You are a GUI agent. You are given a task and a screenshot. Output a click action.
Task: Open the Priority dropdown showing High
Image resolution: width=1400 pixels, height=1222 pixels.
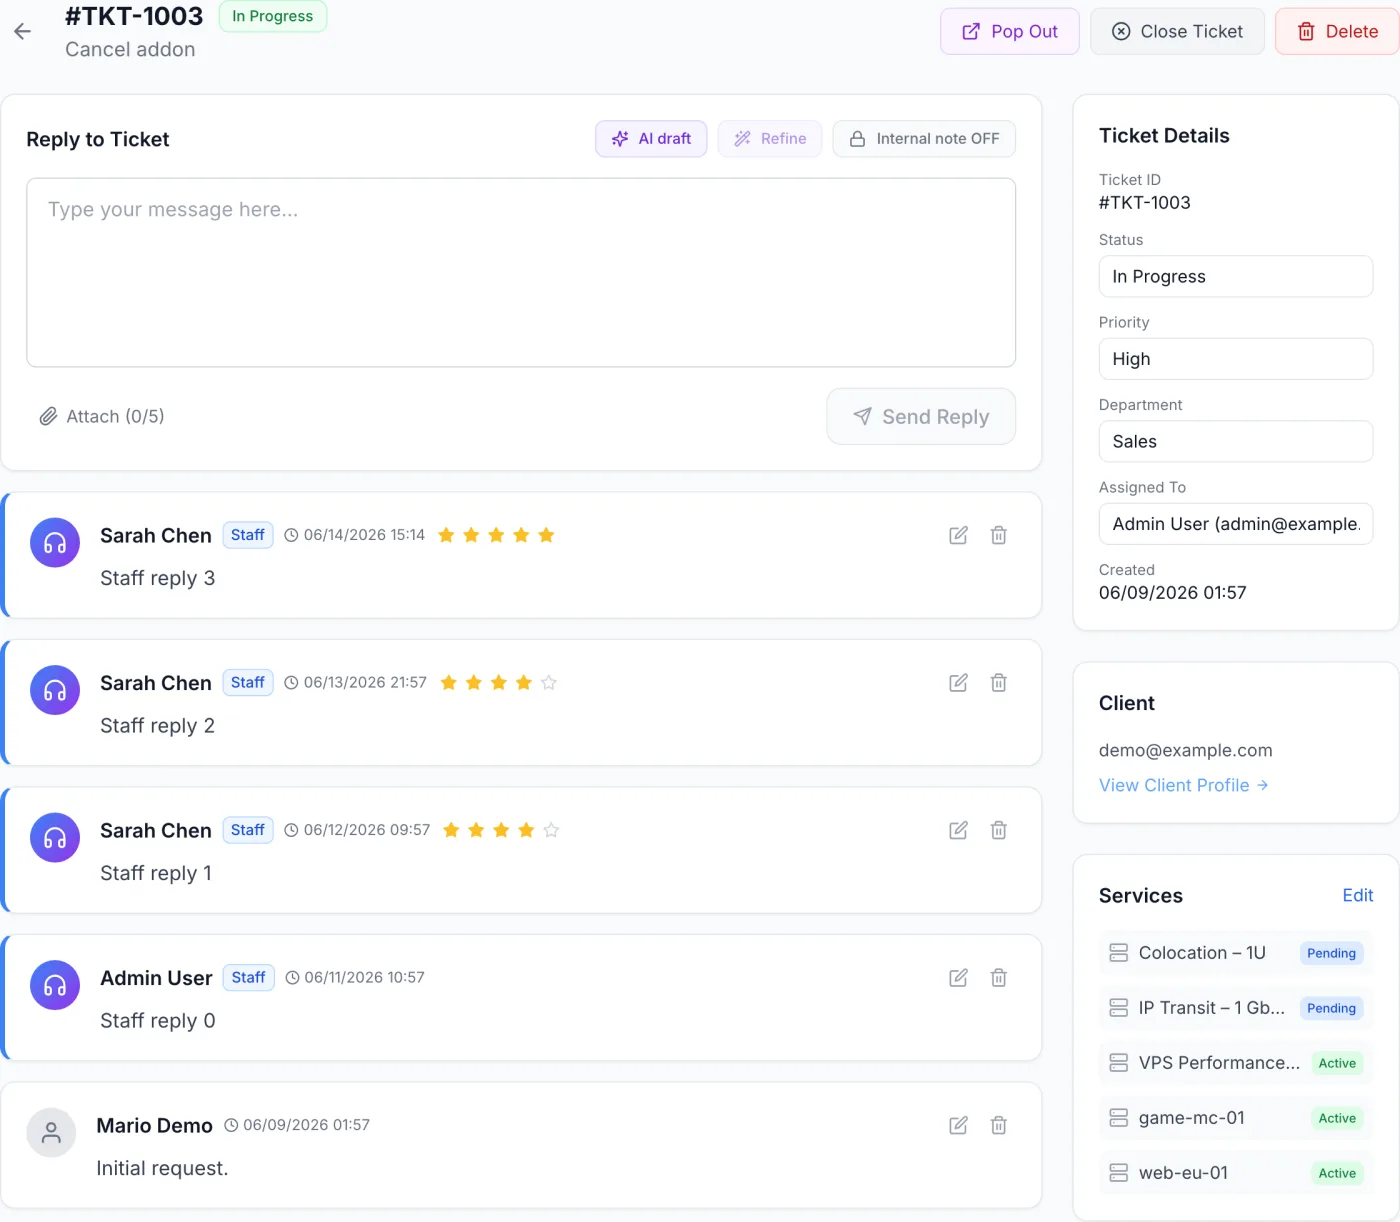[x=1236, y=359]
